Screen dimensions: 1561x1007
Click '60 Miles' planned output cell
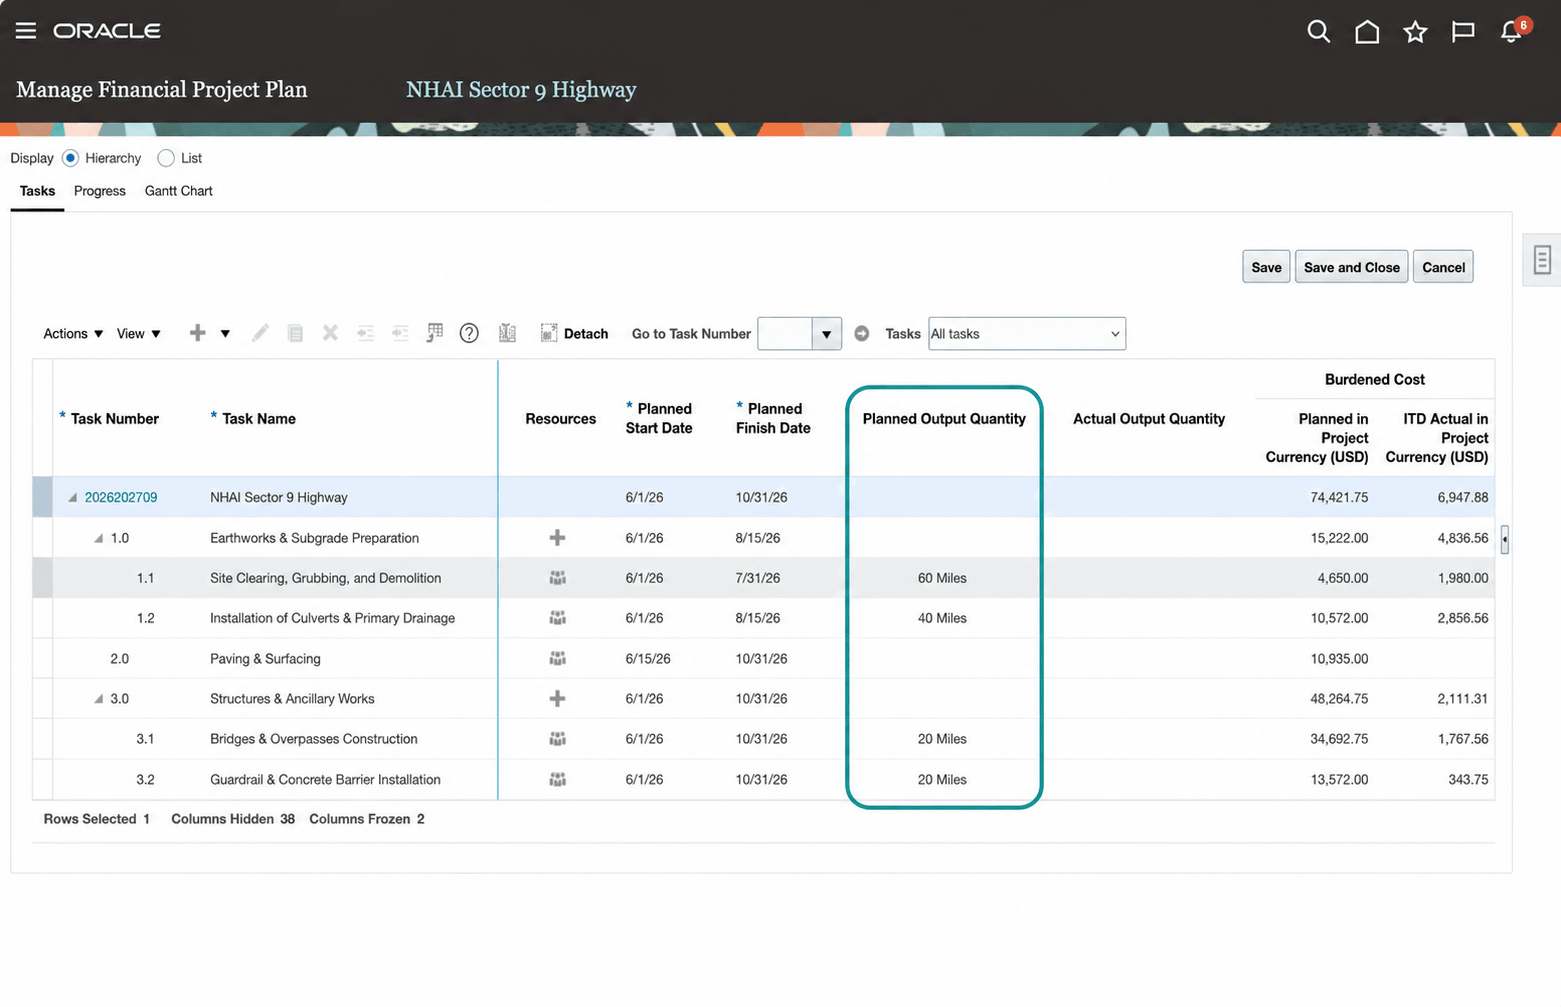(942, 578)
